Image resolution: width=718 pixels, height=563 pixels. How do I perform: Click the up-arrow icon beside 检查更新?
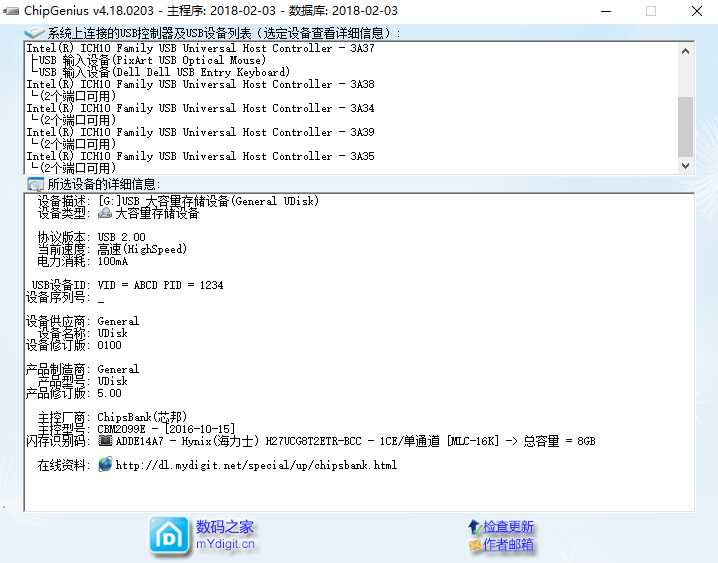click(473, 527)
